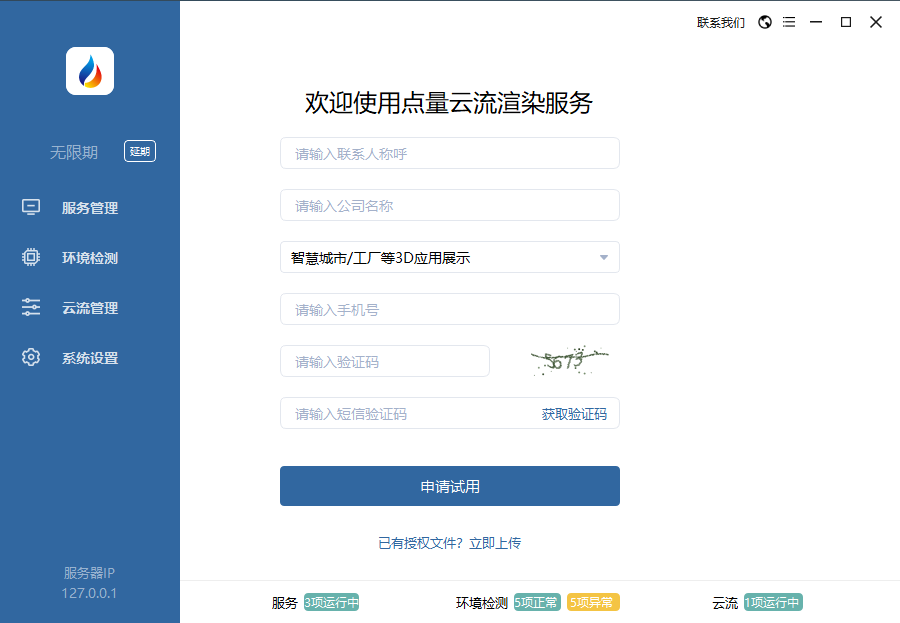The image size is (900, 623).
Task: Click the 3项运行中 service status badge
Action: point(331,602)
